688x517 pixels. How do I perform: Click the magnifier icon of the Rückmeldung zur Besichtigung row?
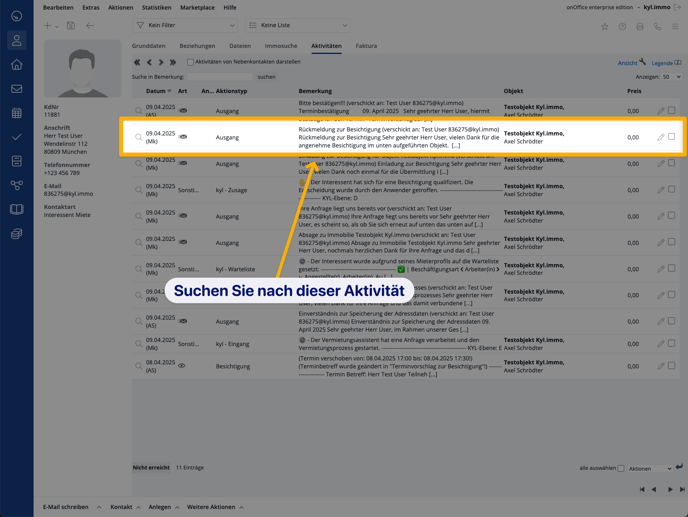[x=139, y=137]
